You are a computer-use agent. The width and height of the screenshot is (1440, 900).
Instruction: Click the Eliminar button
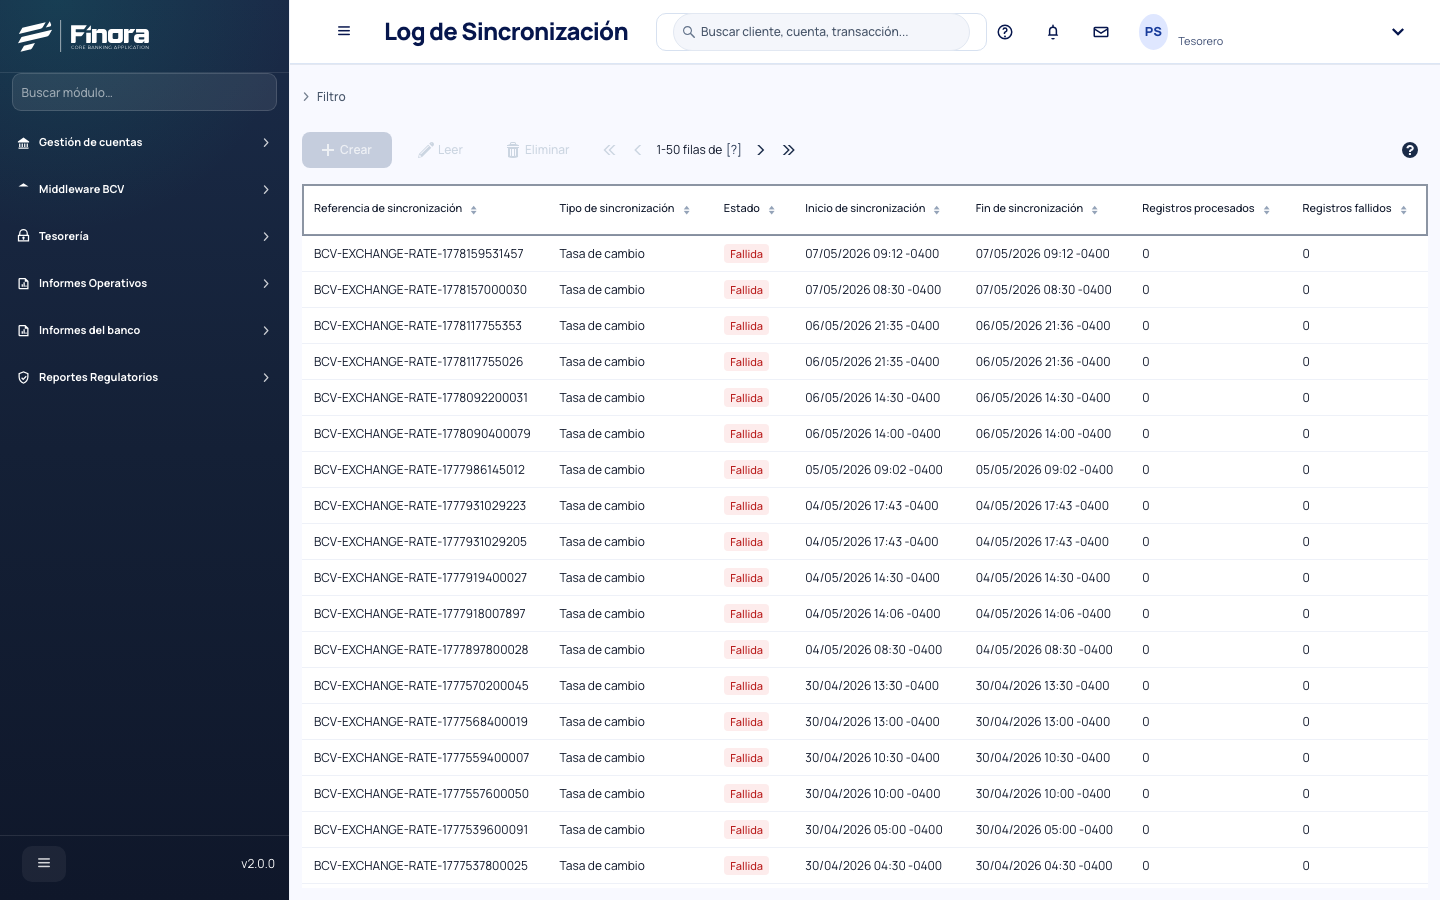[538, 150]
